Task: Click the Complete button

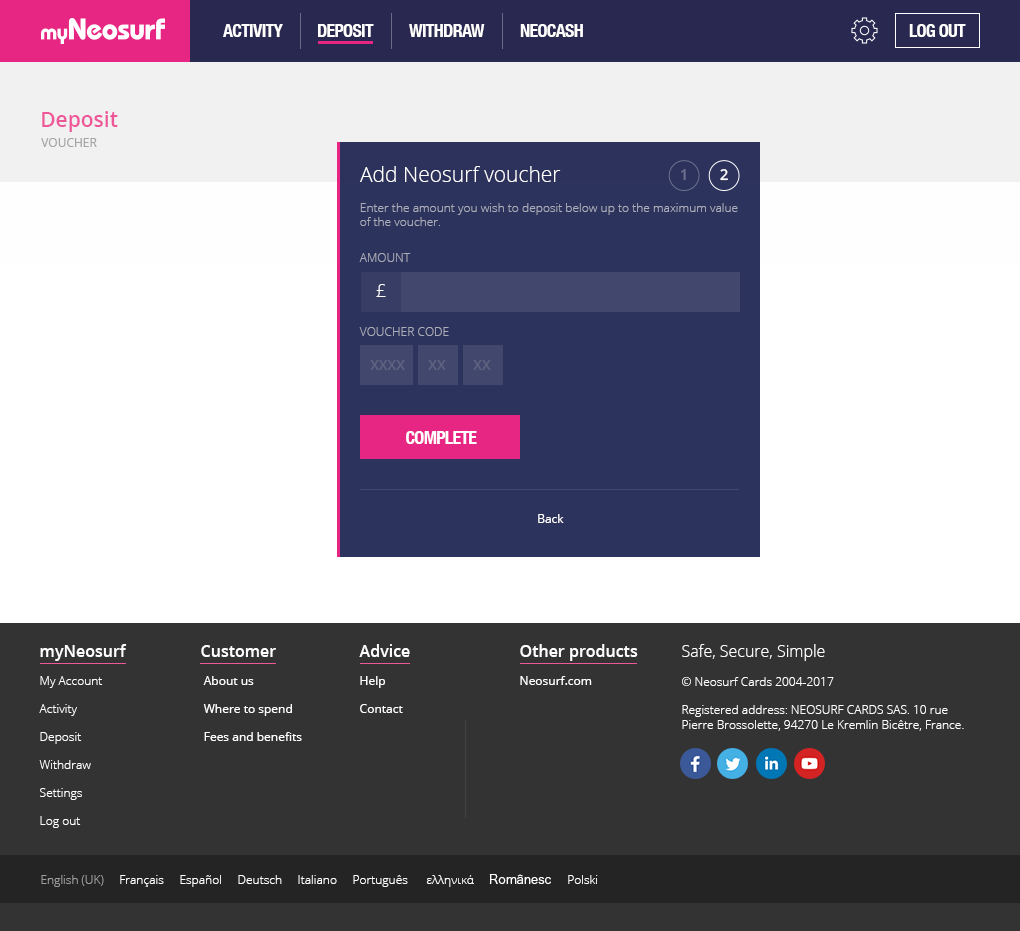Action: (x=440, y=437)
